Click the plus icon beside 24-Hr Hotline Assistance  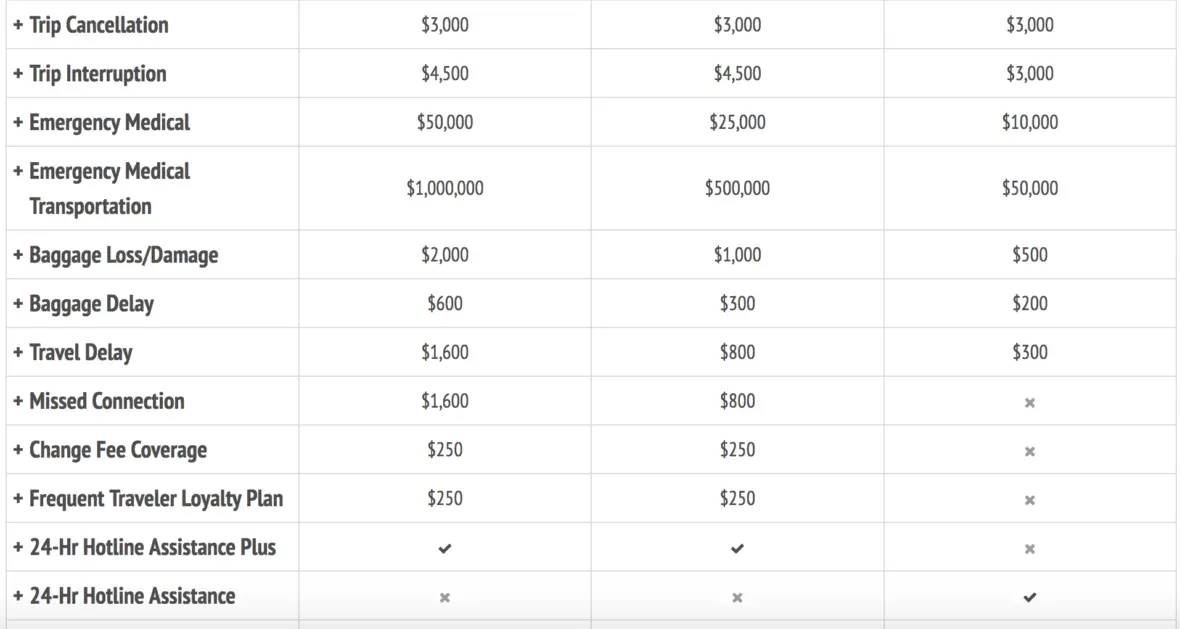click(18, 596)
